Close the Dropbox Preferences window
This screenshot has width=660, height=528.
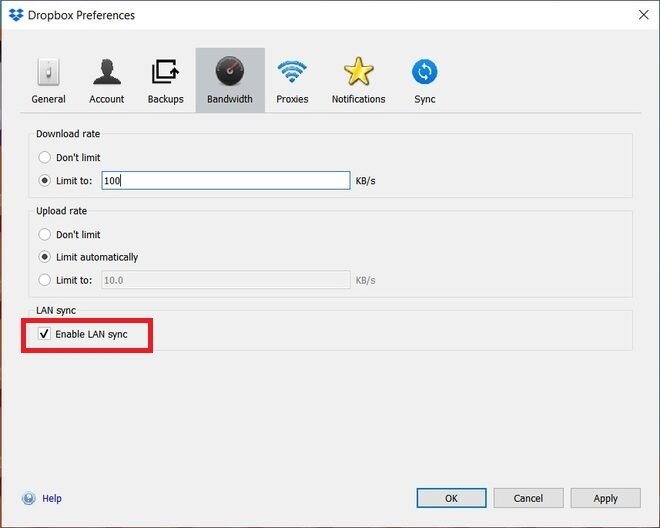pos(644,15)
